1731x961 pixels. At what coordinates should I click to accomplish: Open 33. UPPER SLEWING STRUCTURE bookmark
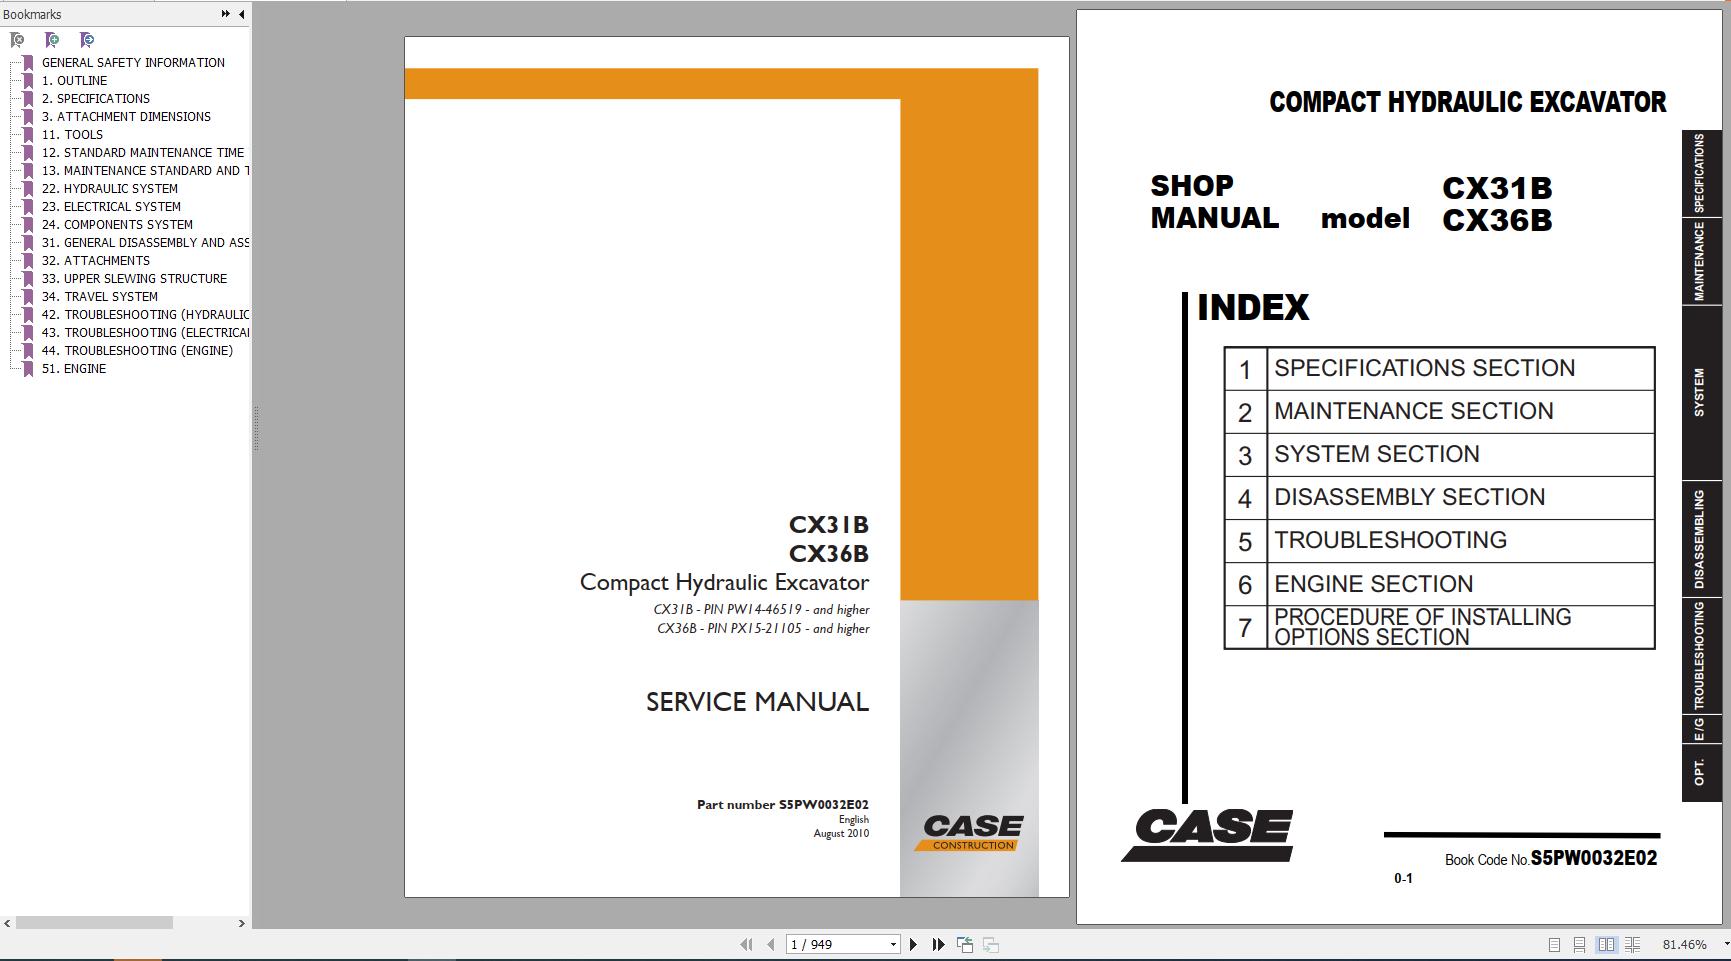(134, 278)
